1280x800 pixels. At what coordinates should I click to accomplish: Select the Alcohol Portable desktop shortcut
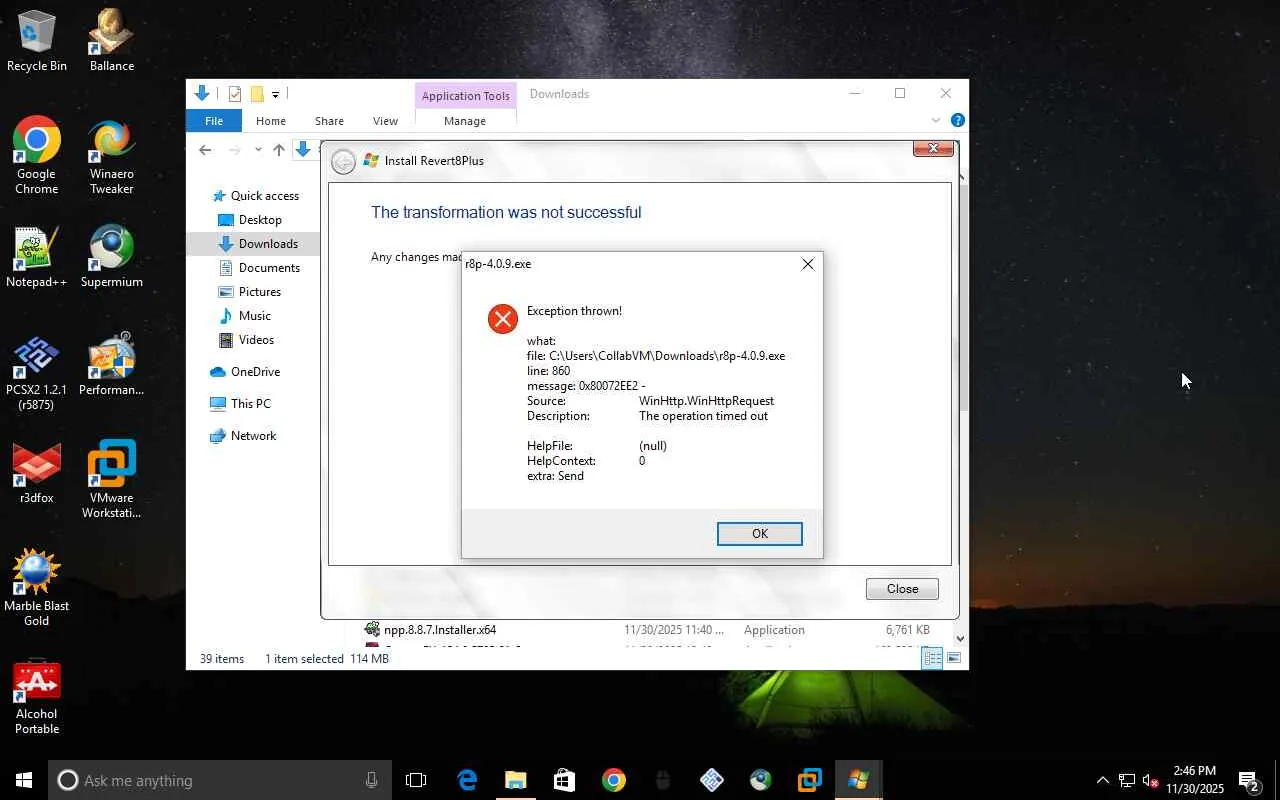[x=37, y=697]
